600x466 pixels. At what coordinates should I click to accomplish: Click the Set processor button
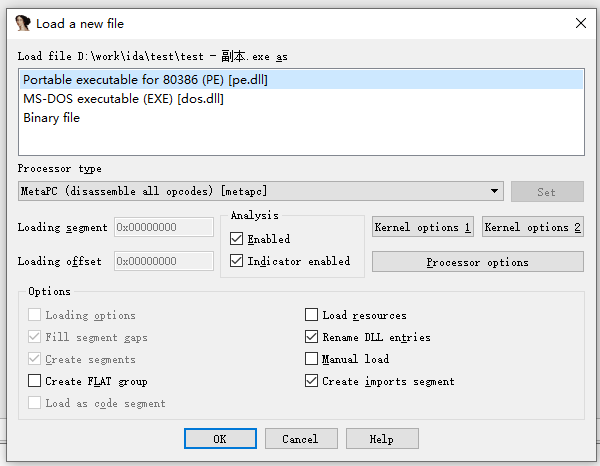click(547, 192)
